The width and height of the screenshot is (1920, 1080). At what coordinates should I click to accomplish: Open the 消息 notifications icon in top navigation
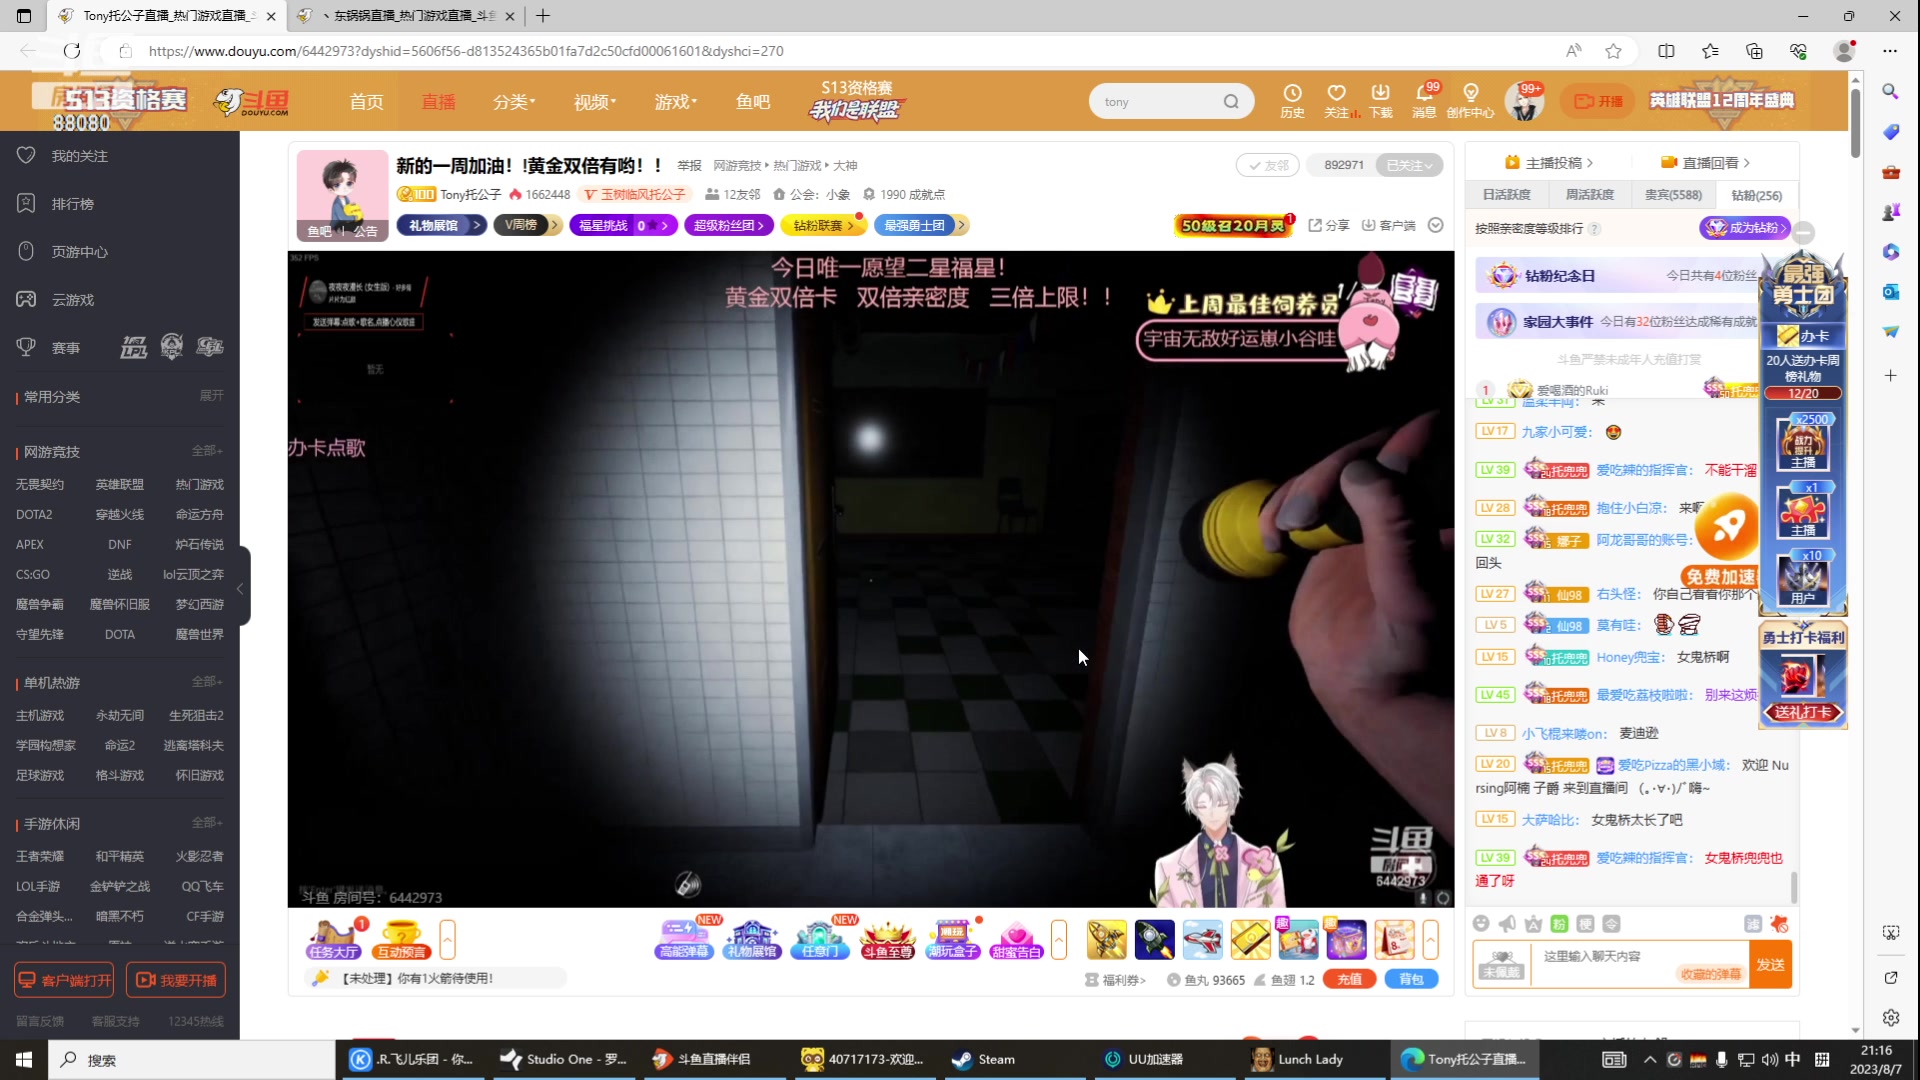[x=1423, y=100]
